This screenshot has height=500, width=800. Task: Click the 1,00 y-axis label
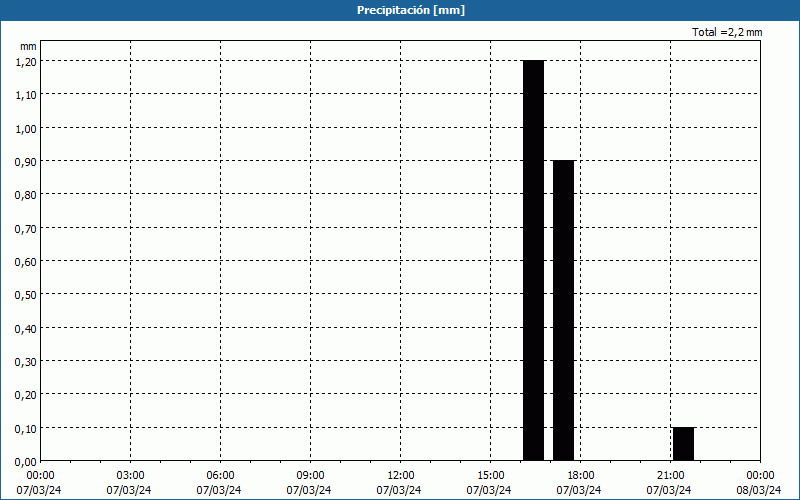[x=26, y=129]
